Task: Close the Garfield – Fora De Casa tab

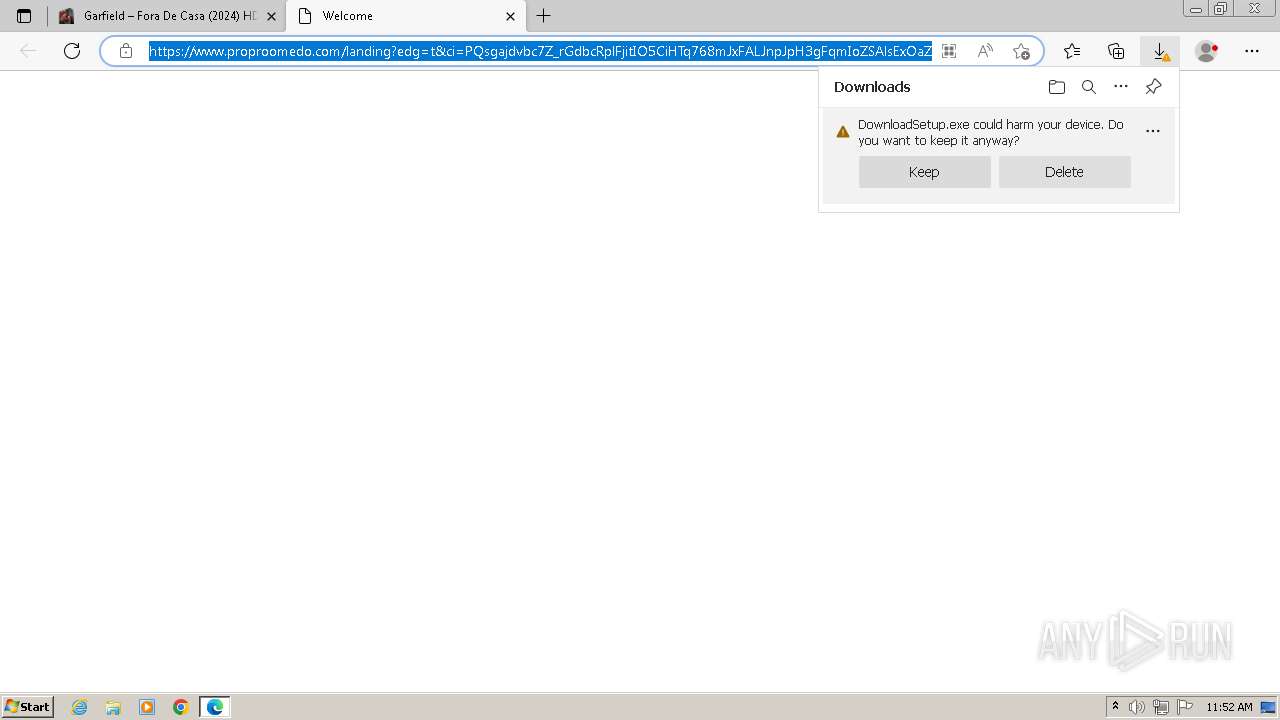Action: coord(271,16)
